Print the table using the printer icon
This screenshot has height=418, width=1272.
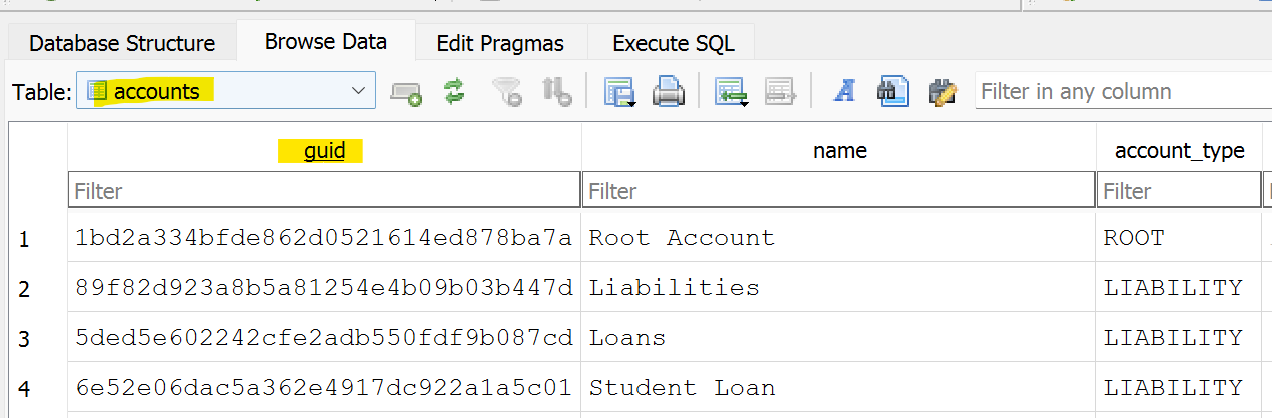click(668, 93)
